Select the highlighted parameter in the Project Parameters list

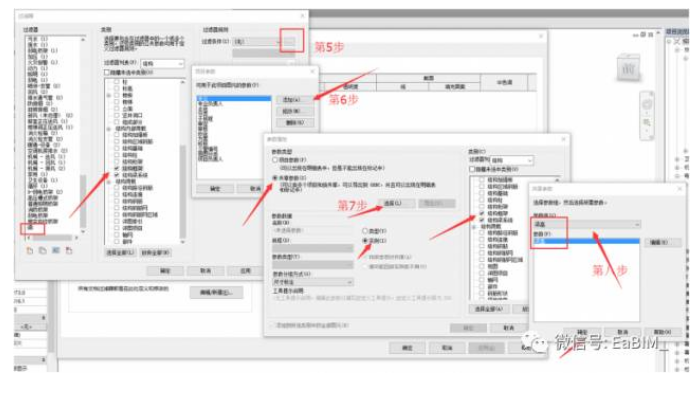234,98
